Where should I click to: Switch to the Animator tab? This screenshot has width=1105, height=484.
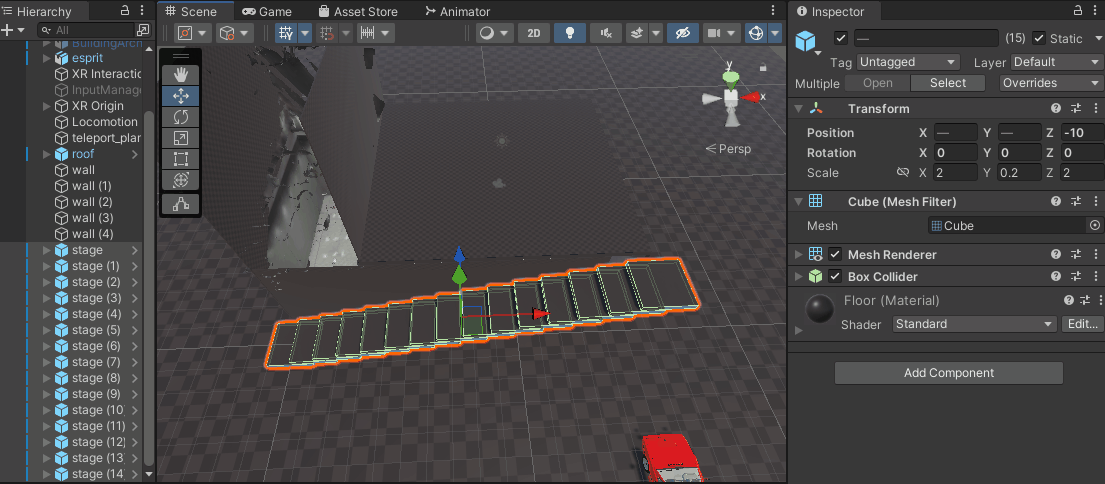pyautogui.click(x=458, y=11)
